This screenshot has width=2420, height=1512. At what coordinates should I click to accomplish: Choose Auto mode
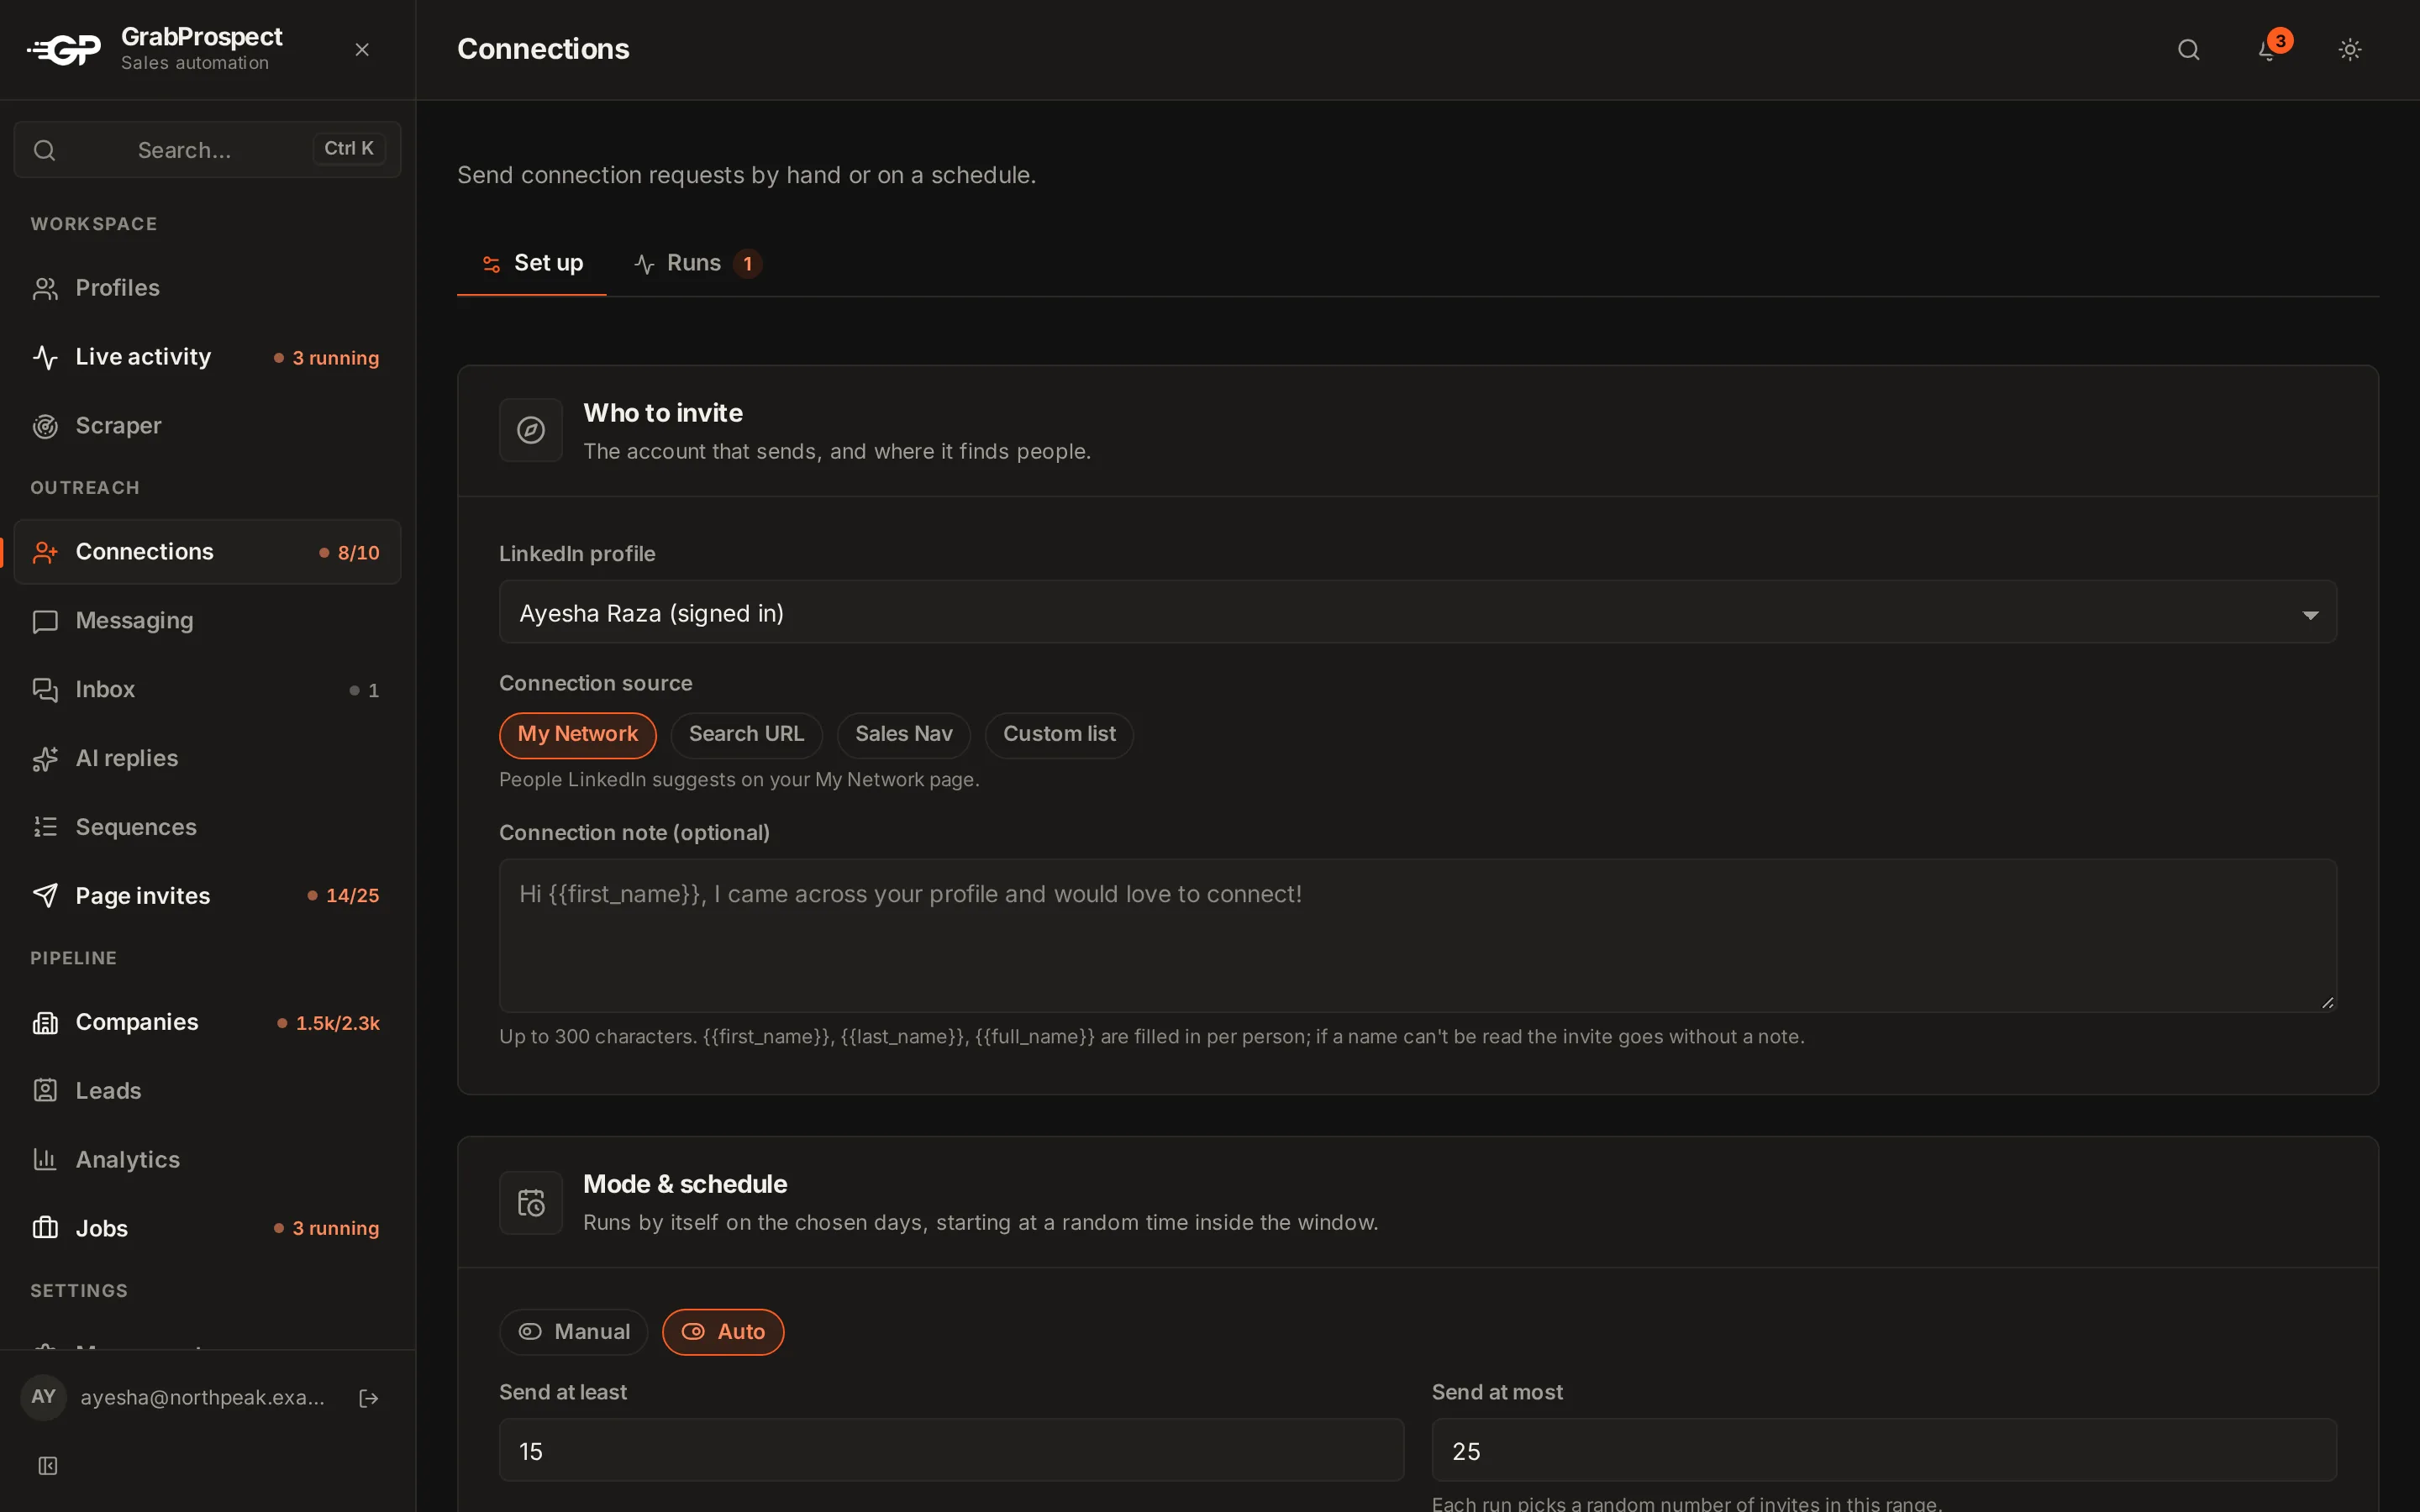pyautogui.click(x=723, y=1332)
